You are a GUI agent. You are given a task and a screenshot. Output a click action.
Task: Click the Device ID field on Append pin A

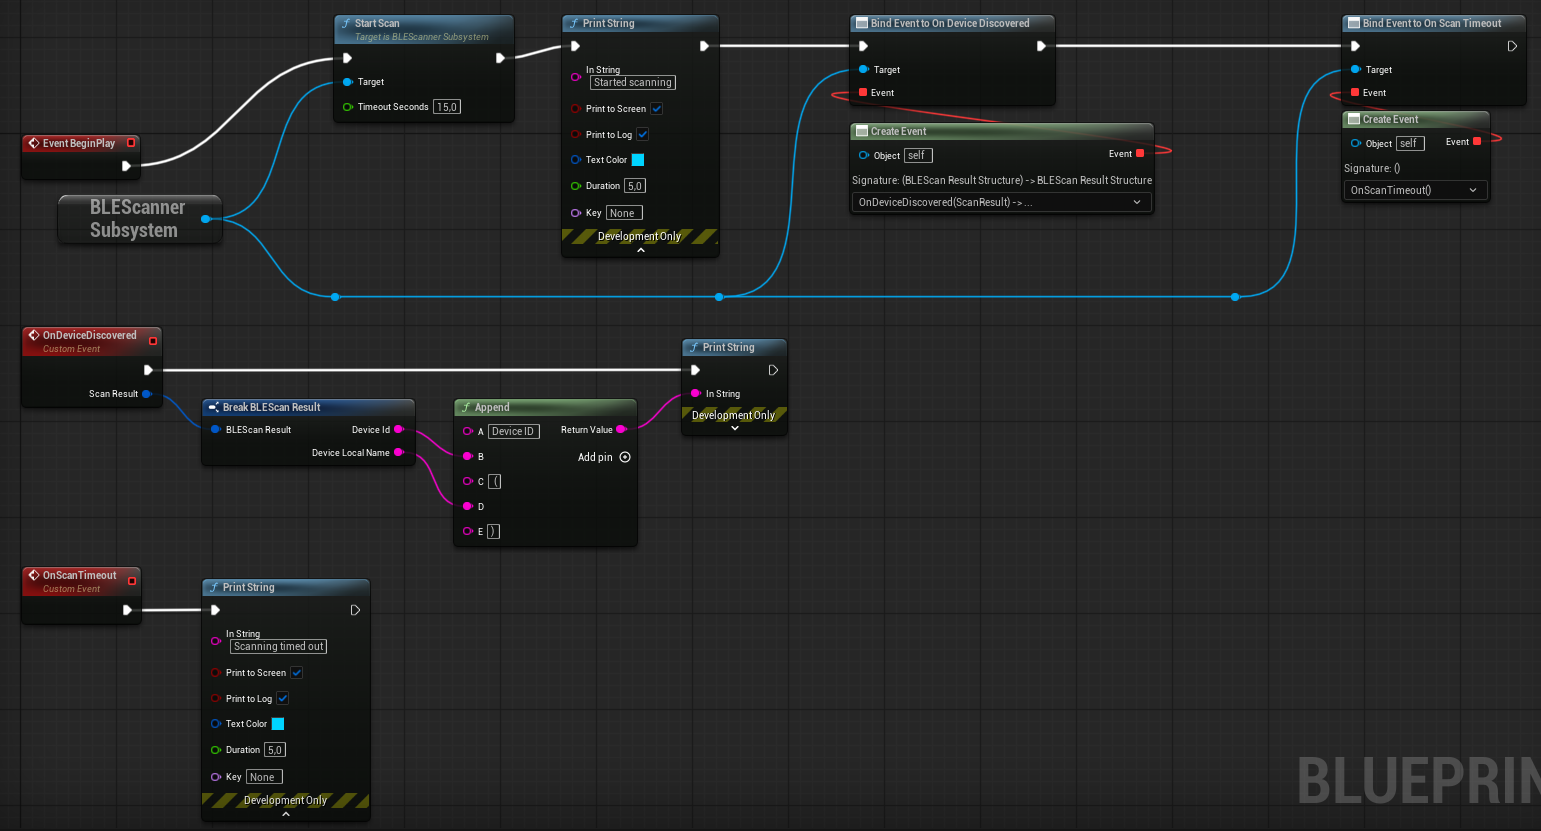tap(514, 432)
